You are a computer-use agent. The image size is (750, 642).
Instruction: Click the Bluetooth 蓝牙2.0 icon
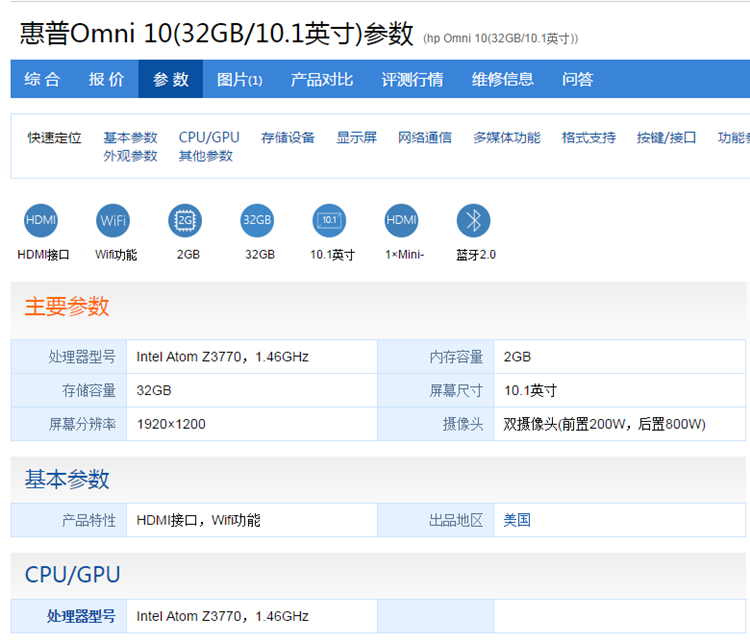point(474,221)
